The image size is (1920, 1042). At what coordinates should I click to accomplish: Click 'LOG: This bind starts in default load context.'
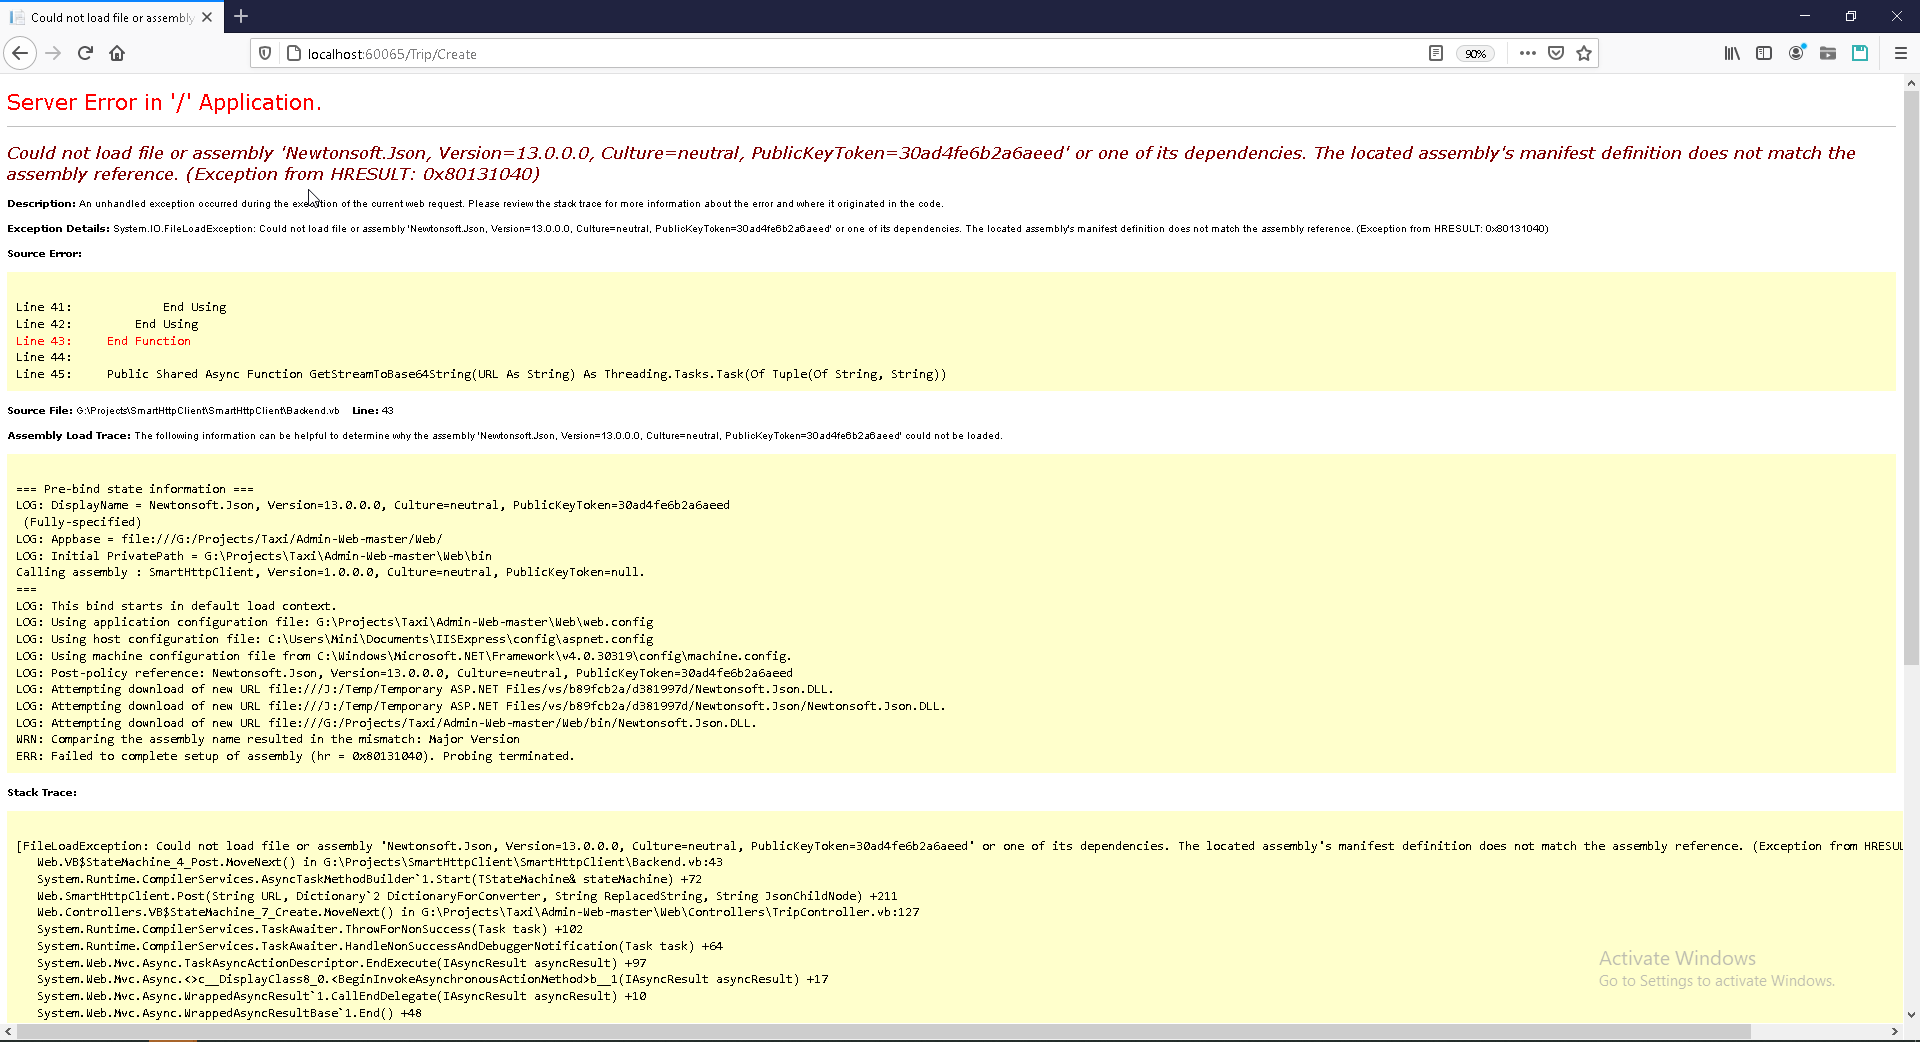[176, 606]
